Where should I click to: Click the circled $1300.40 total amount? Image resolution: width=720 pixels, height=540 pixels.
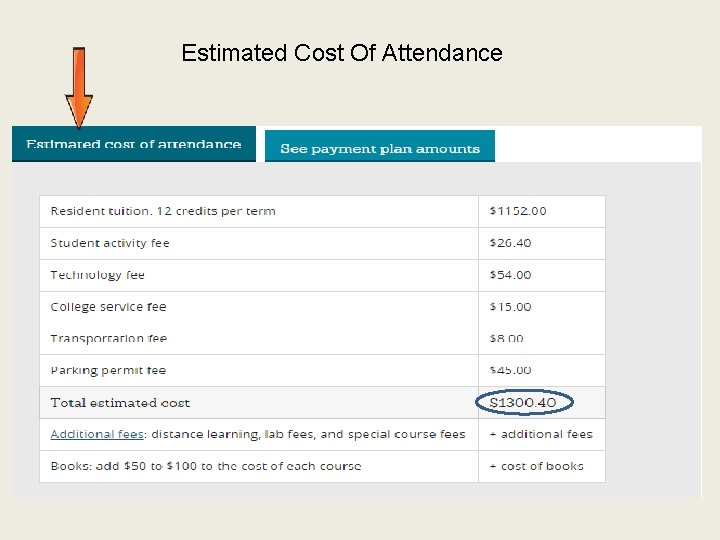[x=524, y=403]
